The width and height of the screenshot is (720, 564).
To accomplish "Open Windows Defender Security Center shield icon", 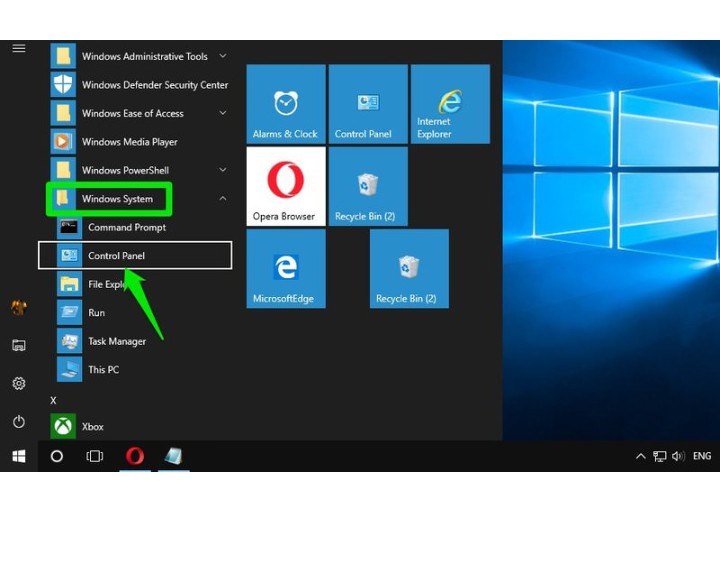I will pyautogui.click(x=63, y=85).
